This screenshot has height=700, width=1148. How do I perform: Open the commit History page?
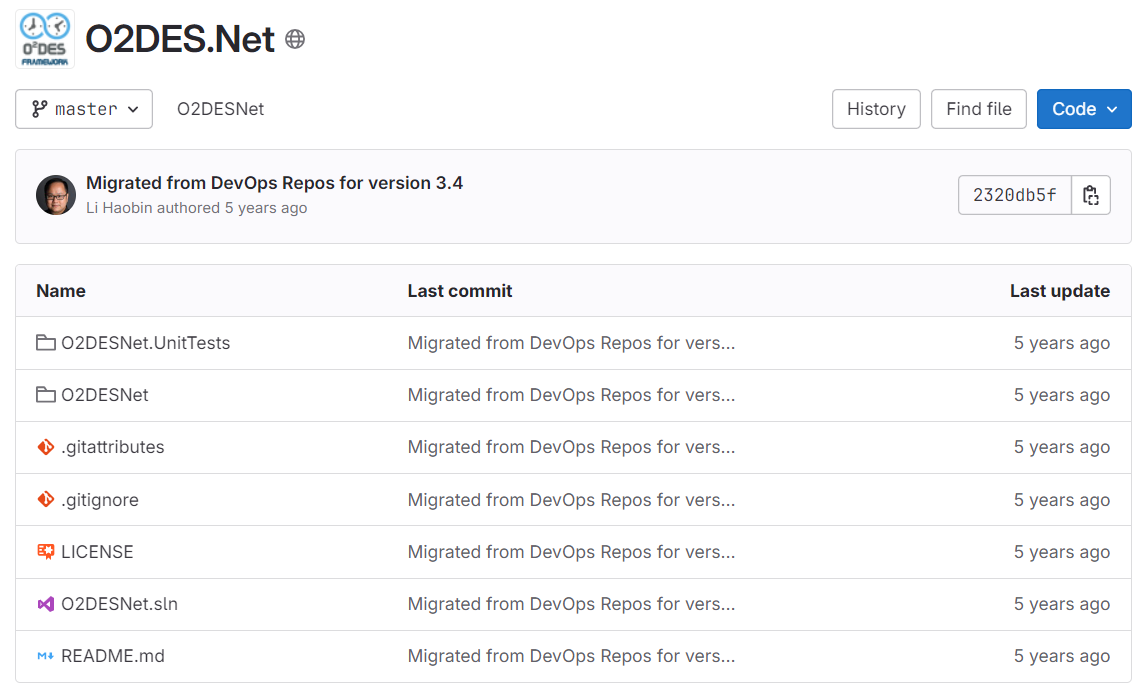(876, 109)
